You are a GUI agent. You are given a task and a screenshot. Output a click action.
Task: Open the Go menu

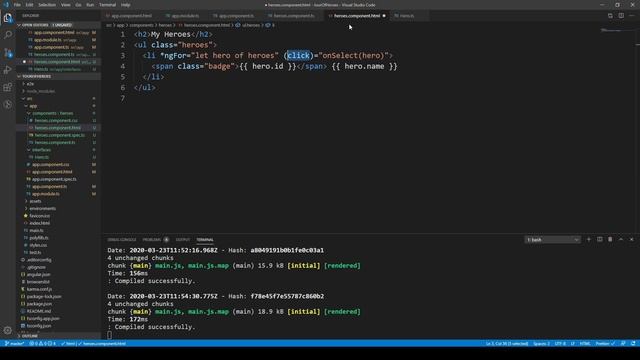(78, 5)
